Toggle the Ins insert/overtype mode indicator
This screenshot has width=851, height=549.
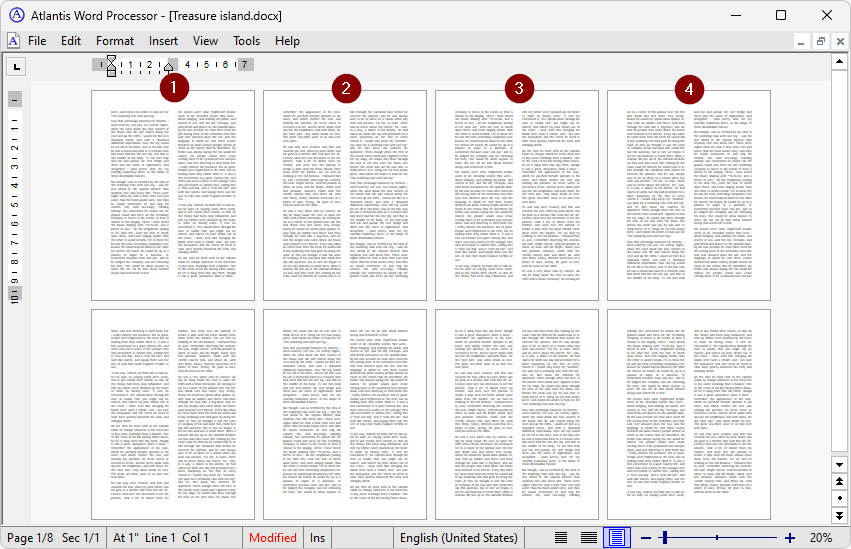coord(317,538)
